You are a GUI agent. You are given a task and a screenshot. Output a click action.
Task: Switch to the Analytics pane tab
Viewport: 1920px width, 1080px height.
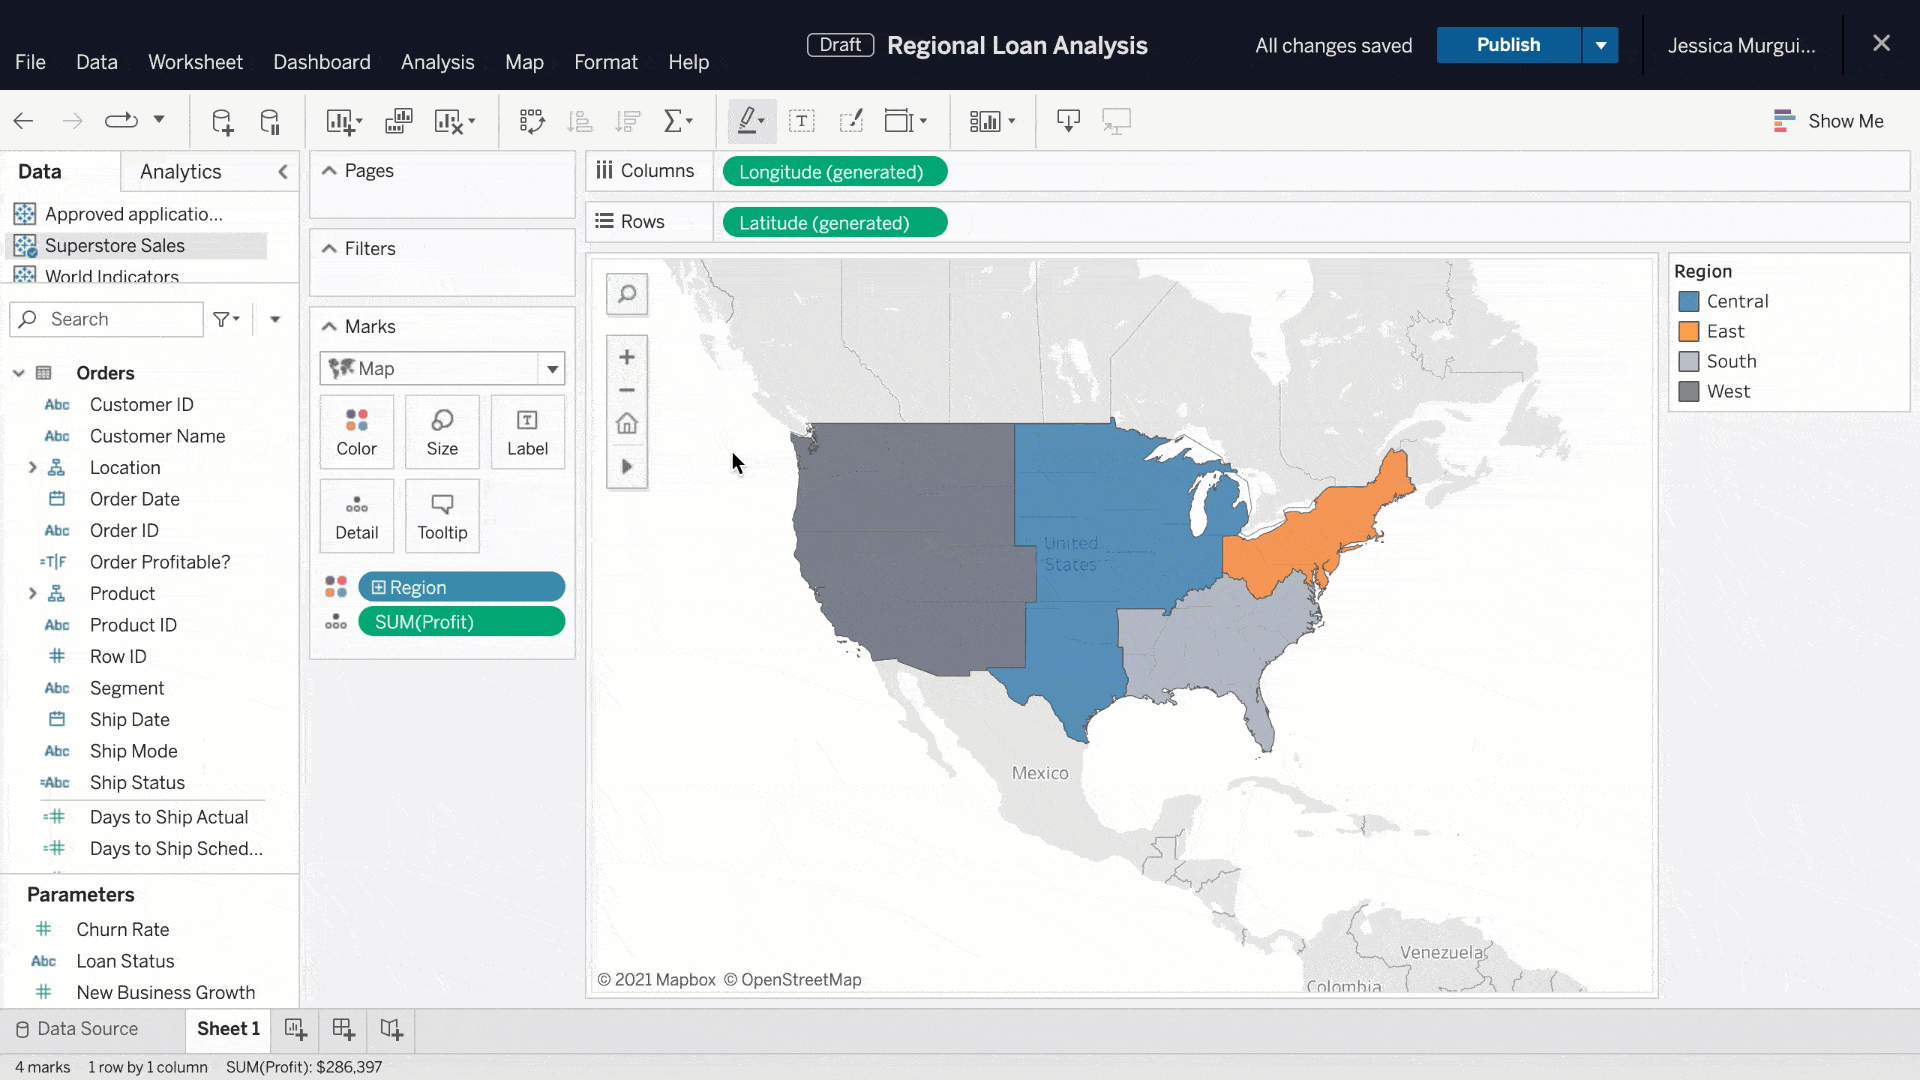point(180,171)
